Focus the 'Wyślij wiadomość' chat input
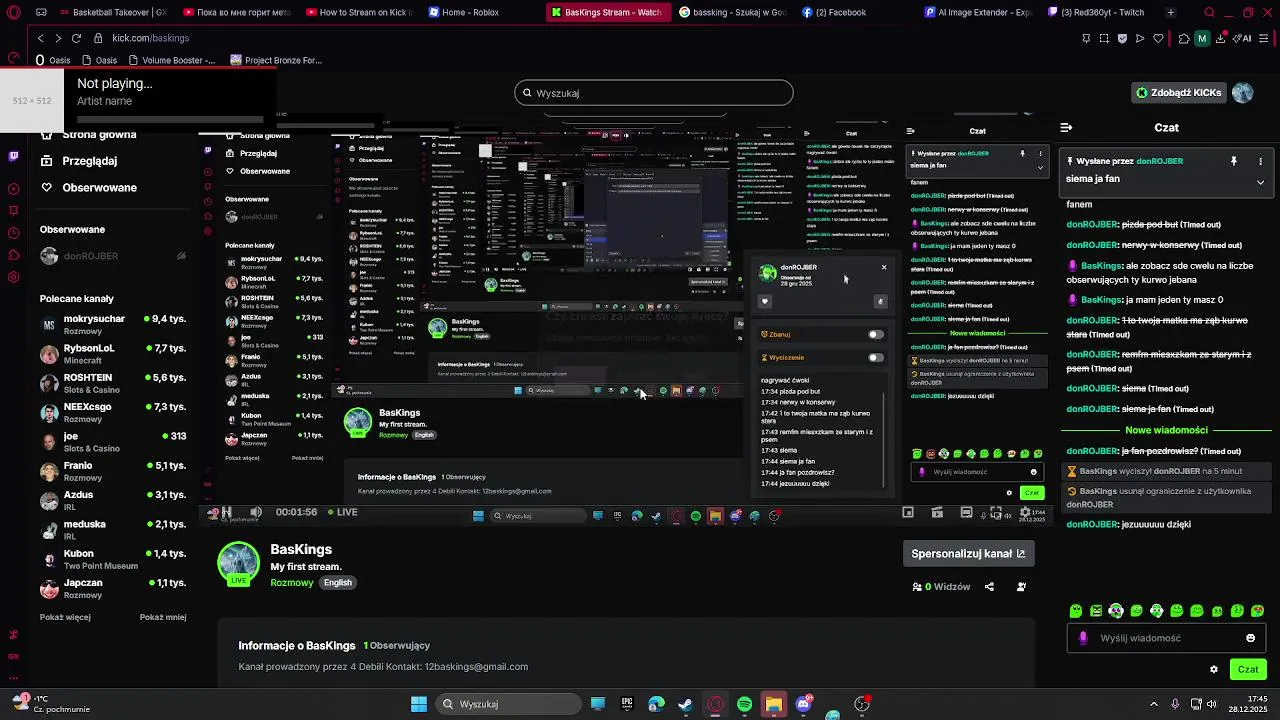 [x=1165, y=638]
